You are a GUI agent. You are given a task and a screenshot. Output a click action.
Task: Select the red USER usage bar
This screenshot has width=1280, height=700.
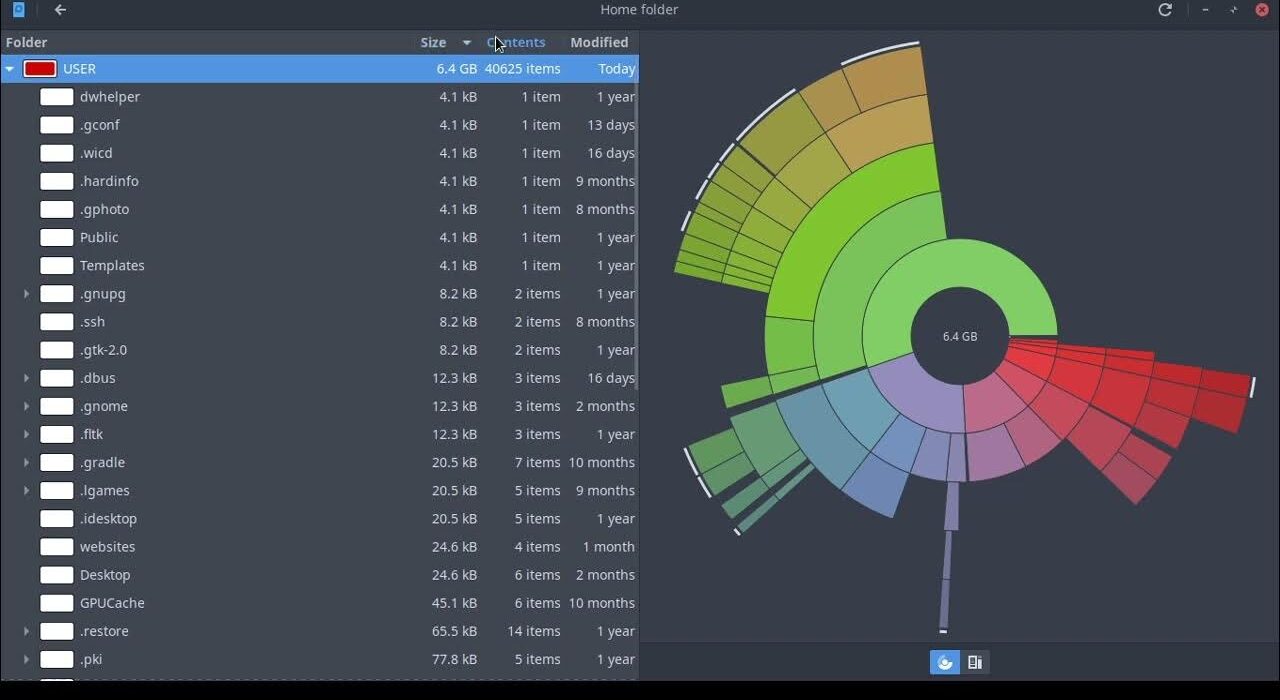[40, 69]
